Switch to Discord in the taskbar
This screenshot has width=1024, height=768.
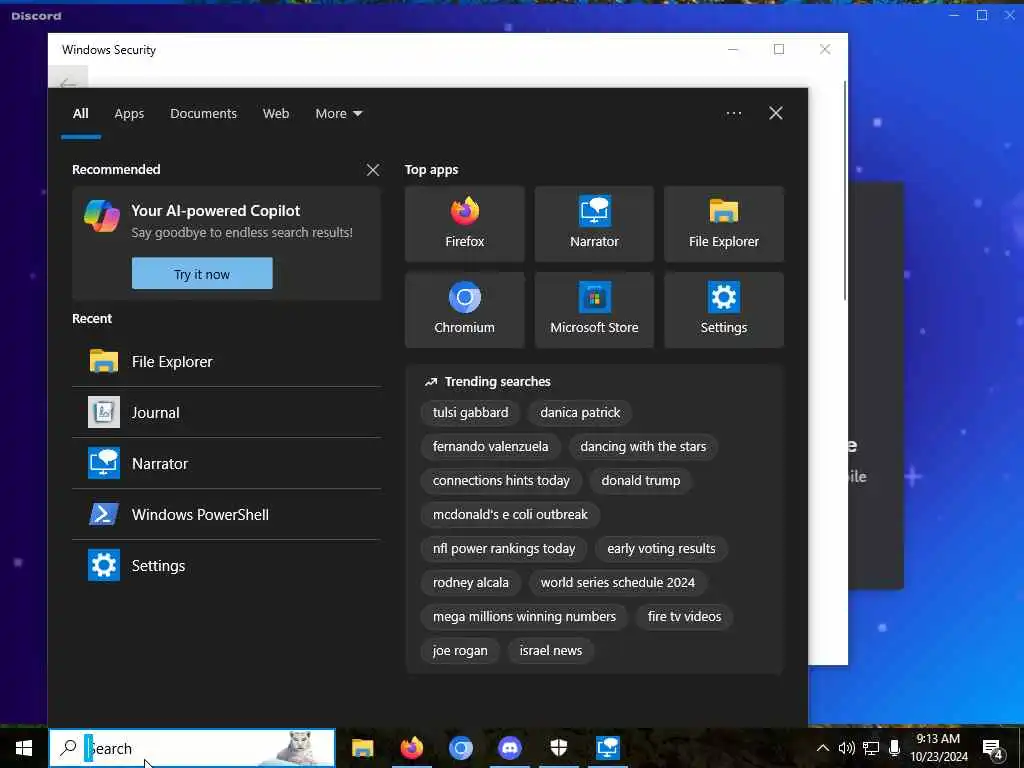tap(509, 748)
